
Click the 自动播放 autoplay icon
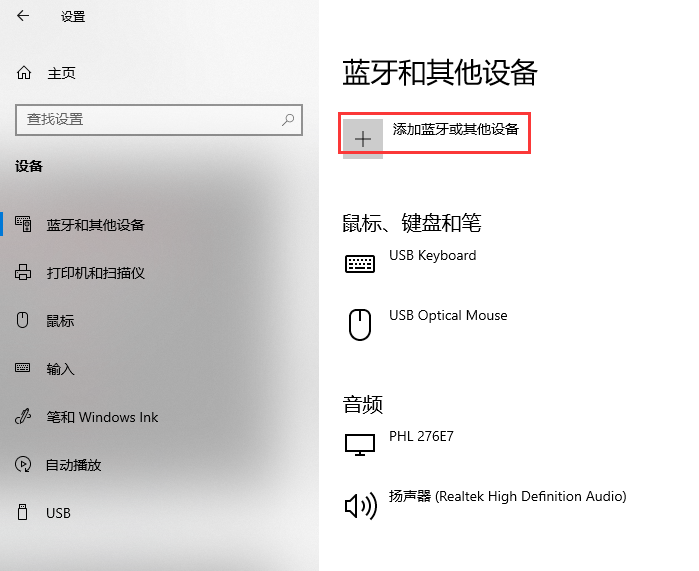(23, 465)
